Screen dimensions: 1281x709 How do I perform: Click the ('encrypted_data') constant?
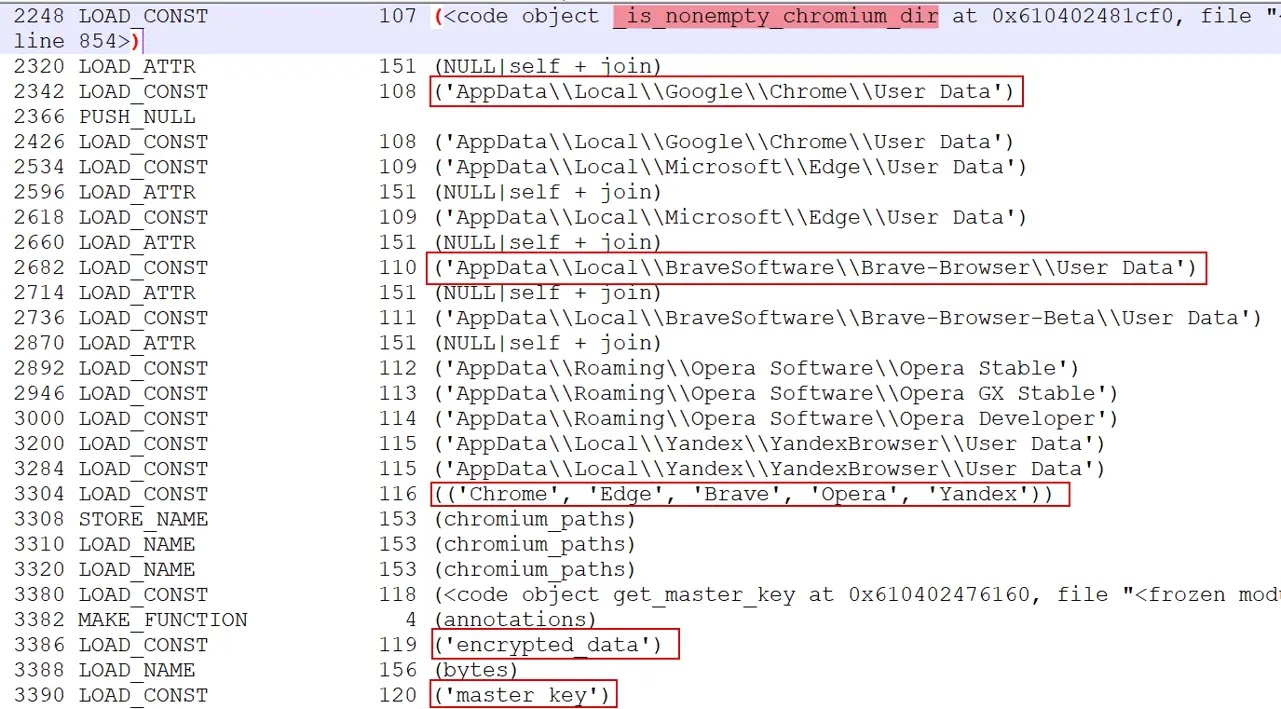click(548, 645)
